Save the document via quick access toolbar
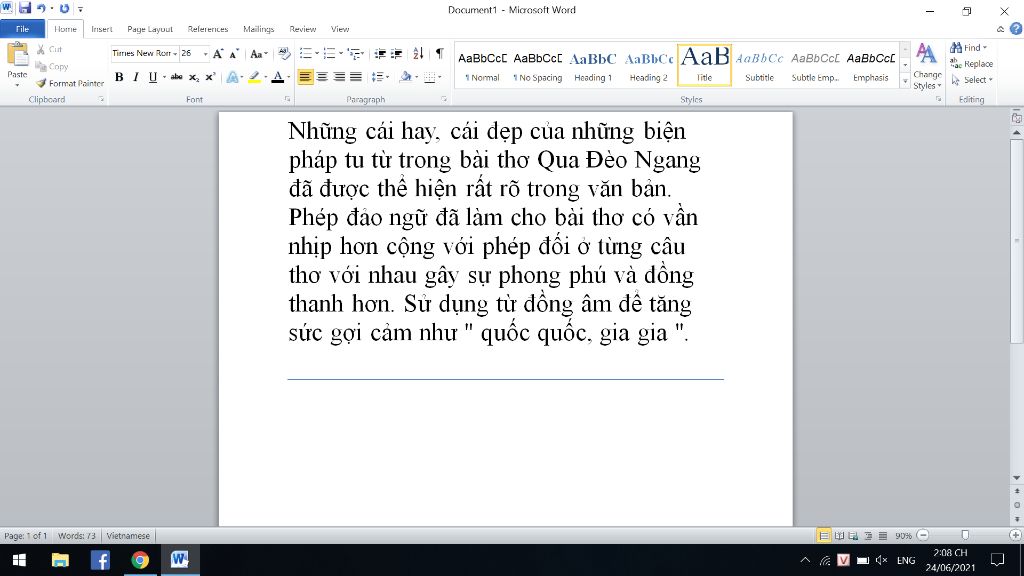This screenshot has width=1024, height=576. pyautogui.click(x=25, y=8)
